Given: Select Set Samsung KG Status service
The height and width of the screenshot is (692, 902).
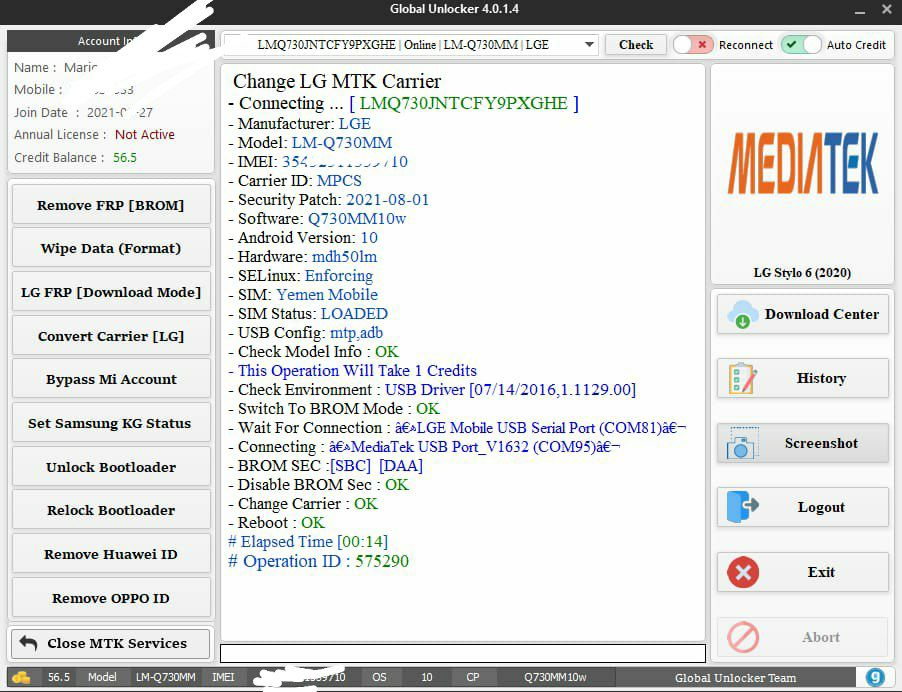Looking at the screenshot, I should click(x=111, y=423).
